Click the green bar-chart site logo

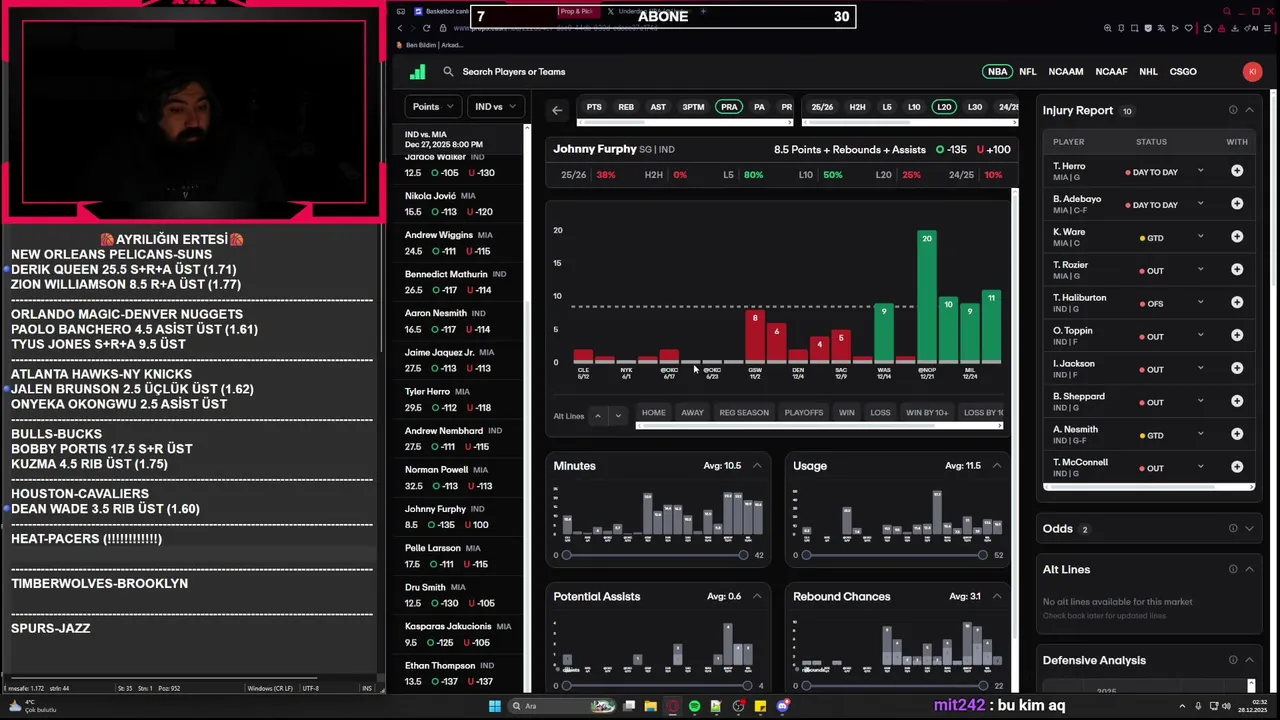[x=418, y=72]
